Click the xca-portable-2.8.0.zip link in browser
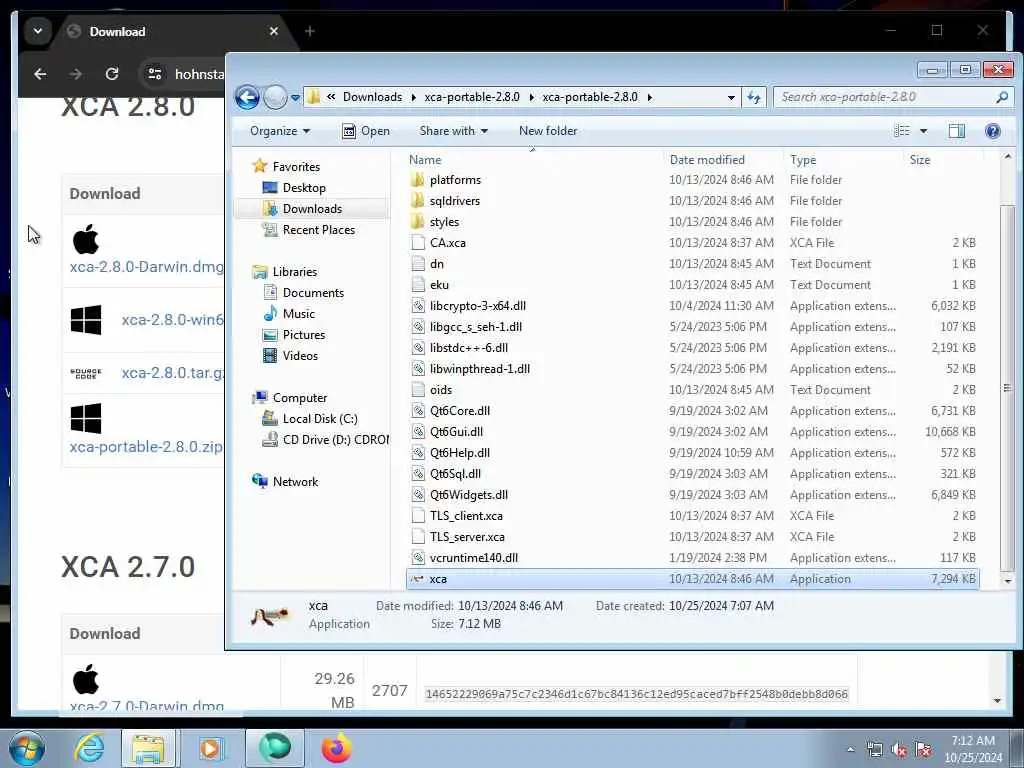The image size is (1024, 768). pyautogui.click(x=146, y=447)
